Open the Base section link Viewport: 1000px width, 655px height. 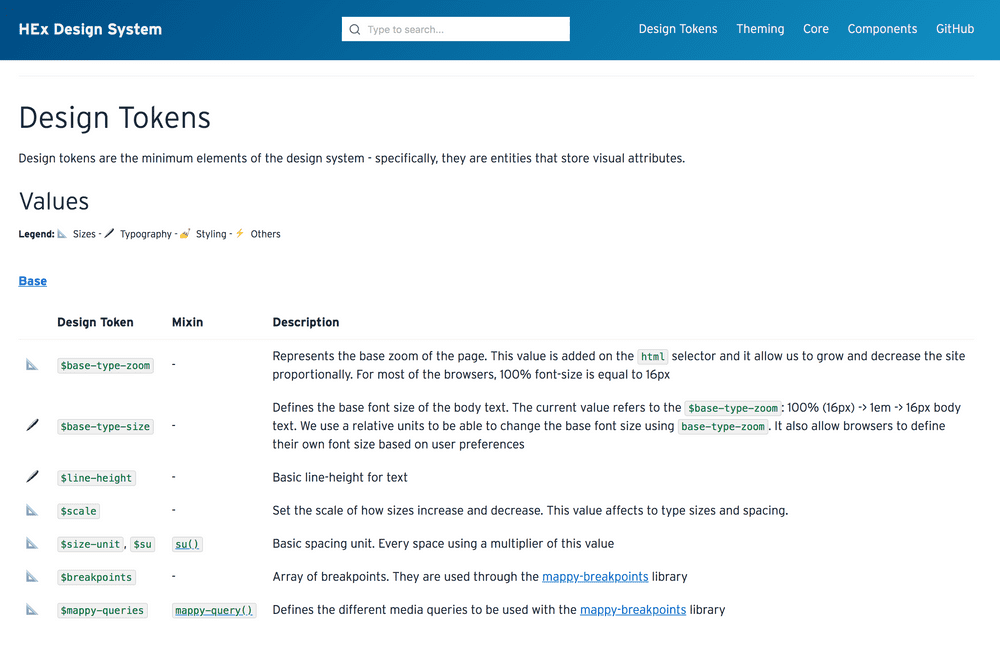(x=32, y=281)
